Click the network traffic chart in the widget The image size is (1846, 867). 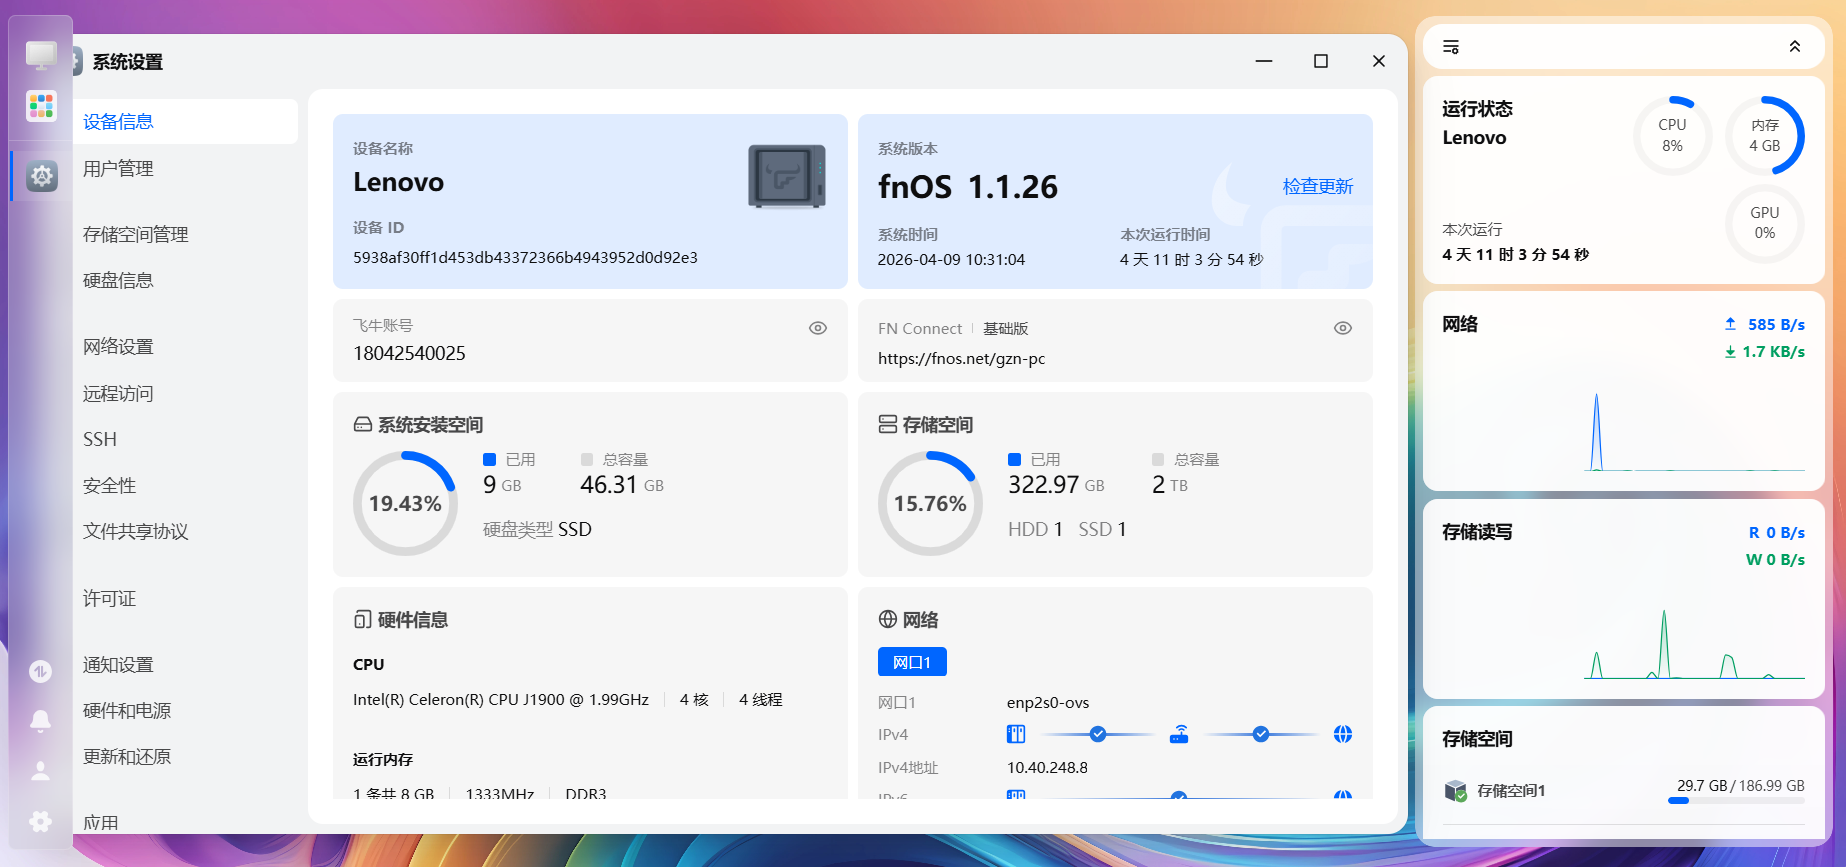tap(1695, 431)
